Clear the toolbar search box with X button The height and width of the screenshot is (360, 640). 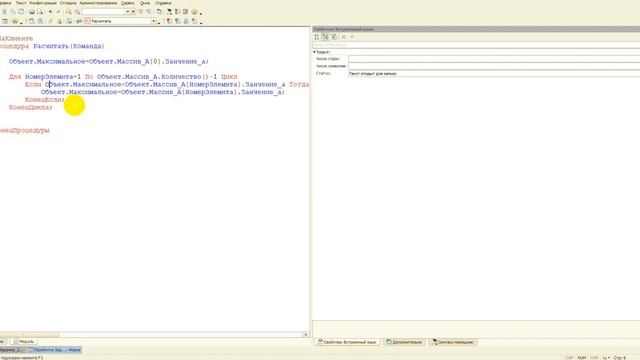pyautogui.click(x=133, y=12)
